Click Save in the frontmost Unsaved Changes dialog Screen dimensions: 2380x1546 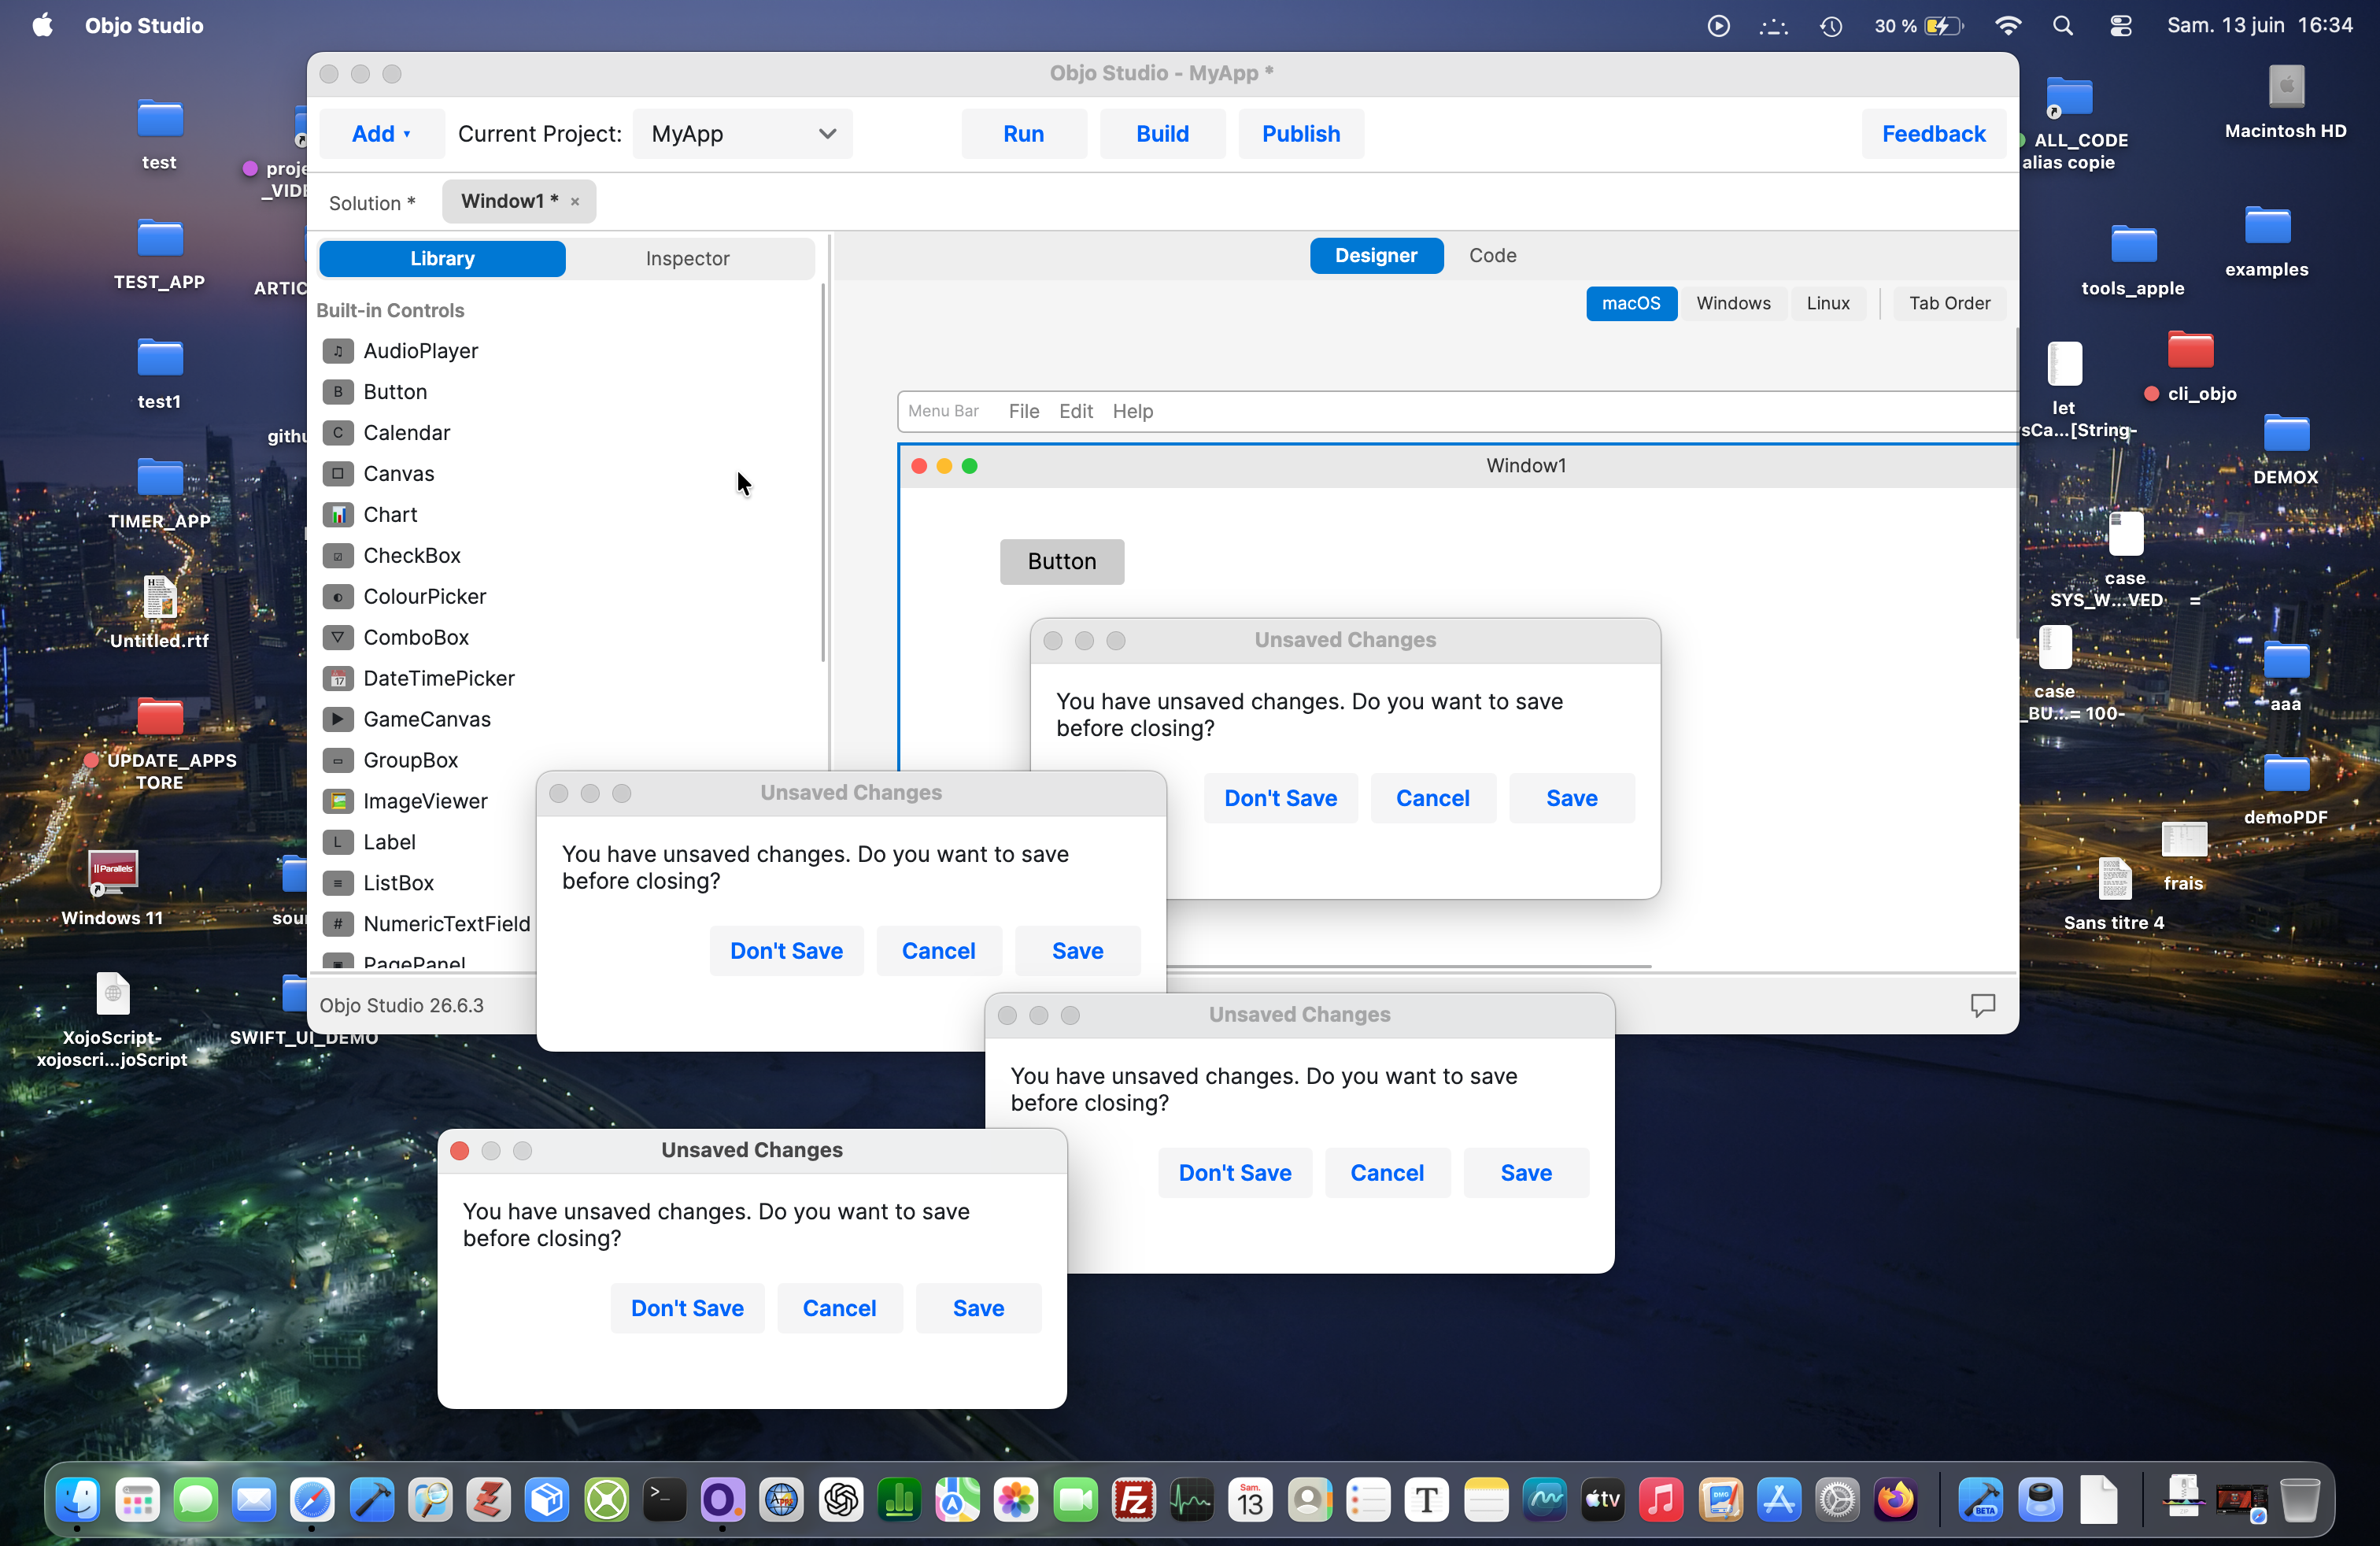coord(978,1309)
